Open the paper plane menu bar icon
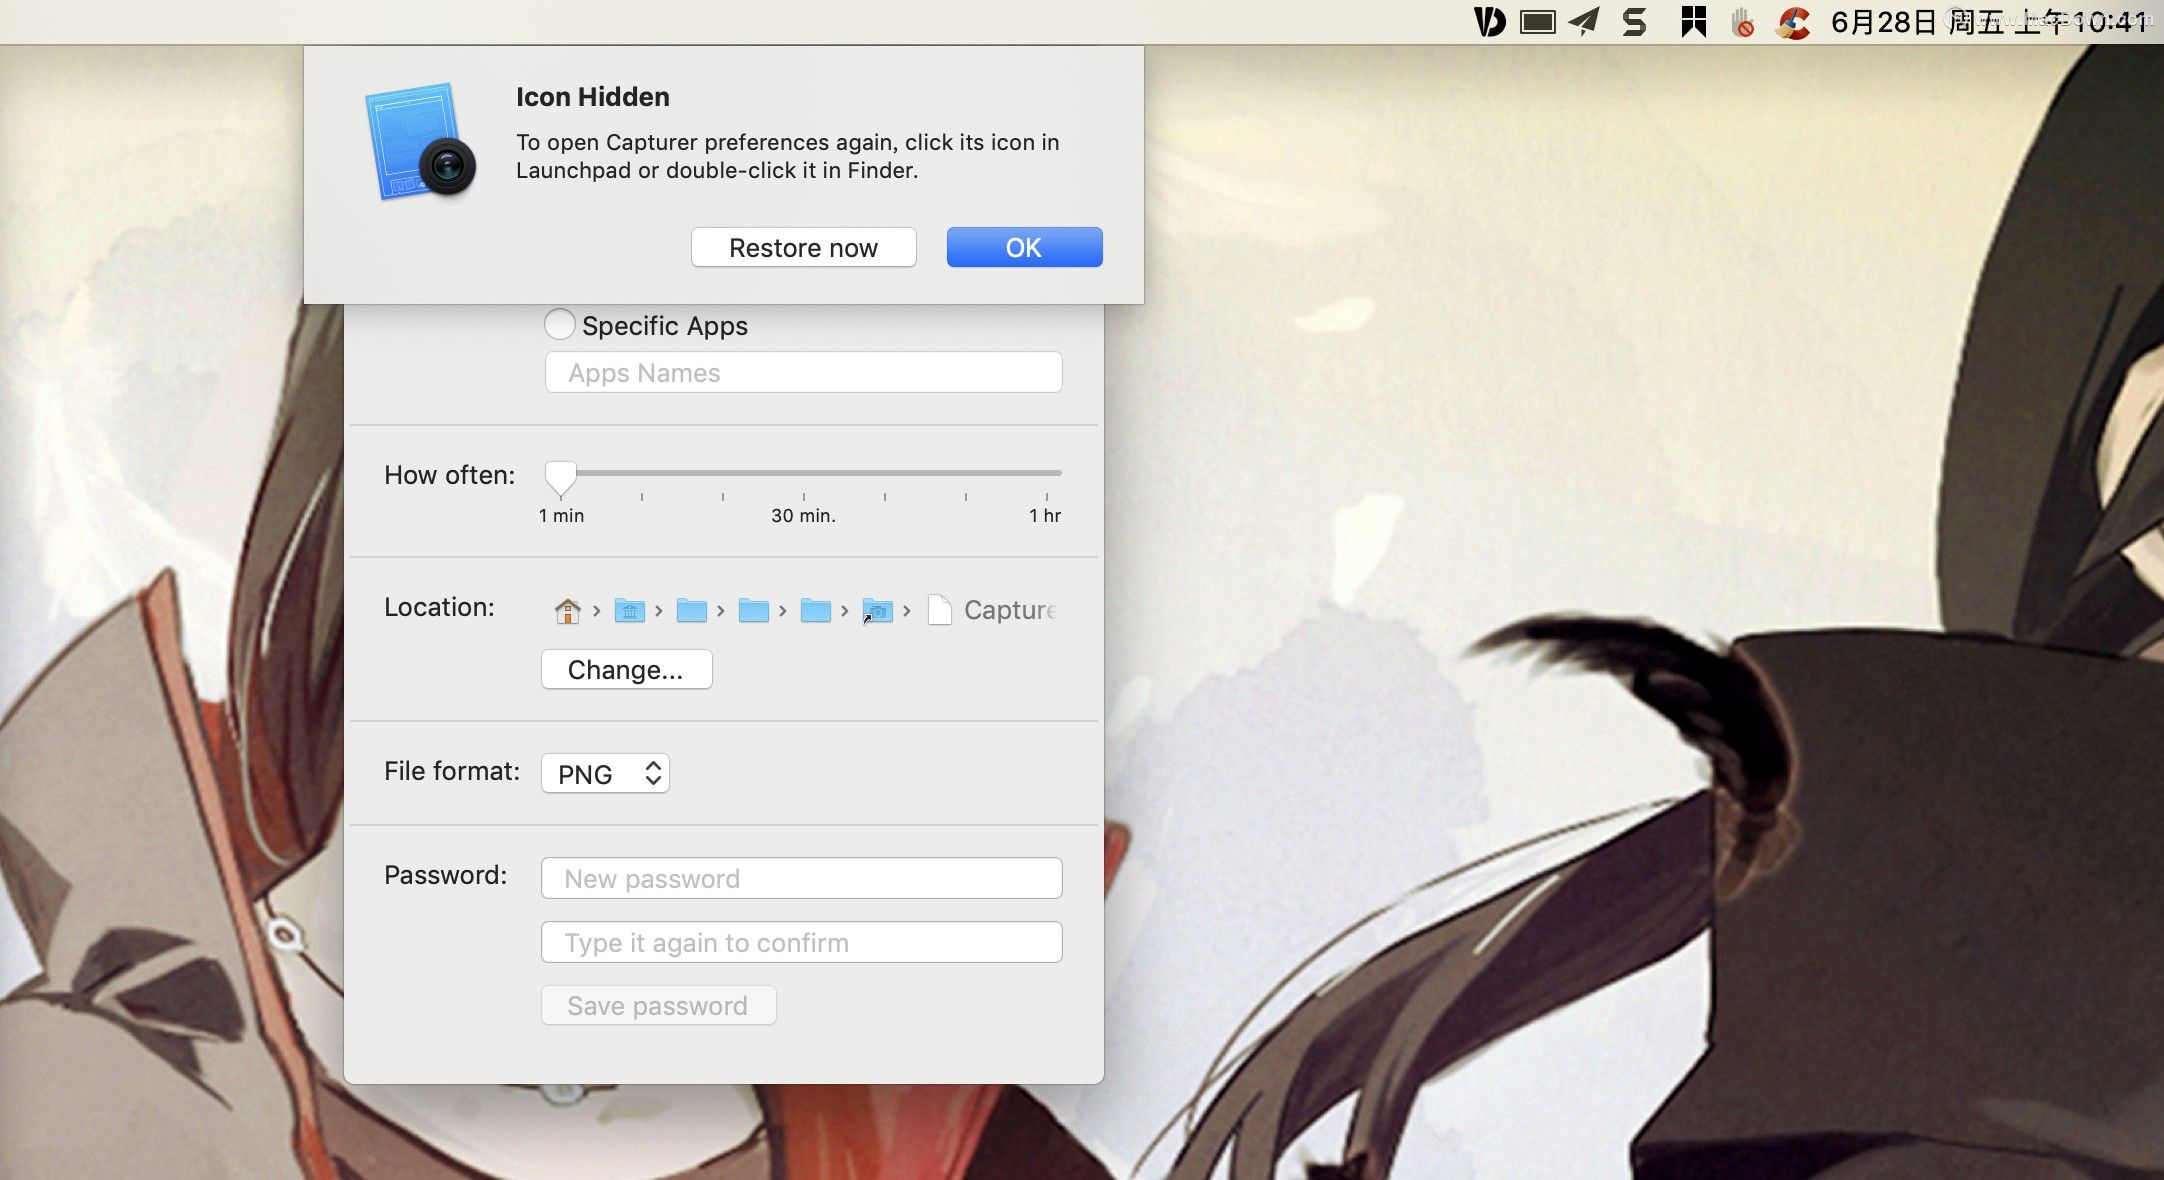This screenshot has height=1180, width=2164. 1584,21
